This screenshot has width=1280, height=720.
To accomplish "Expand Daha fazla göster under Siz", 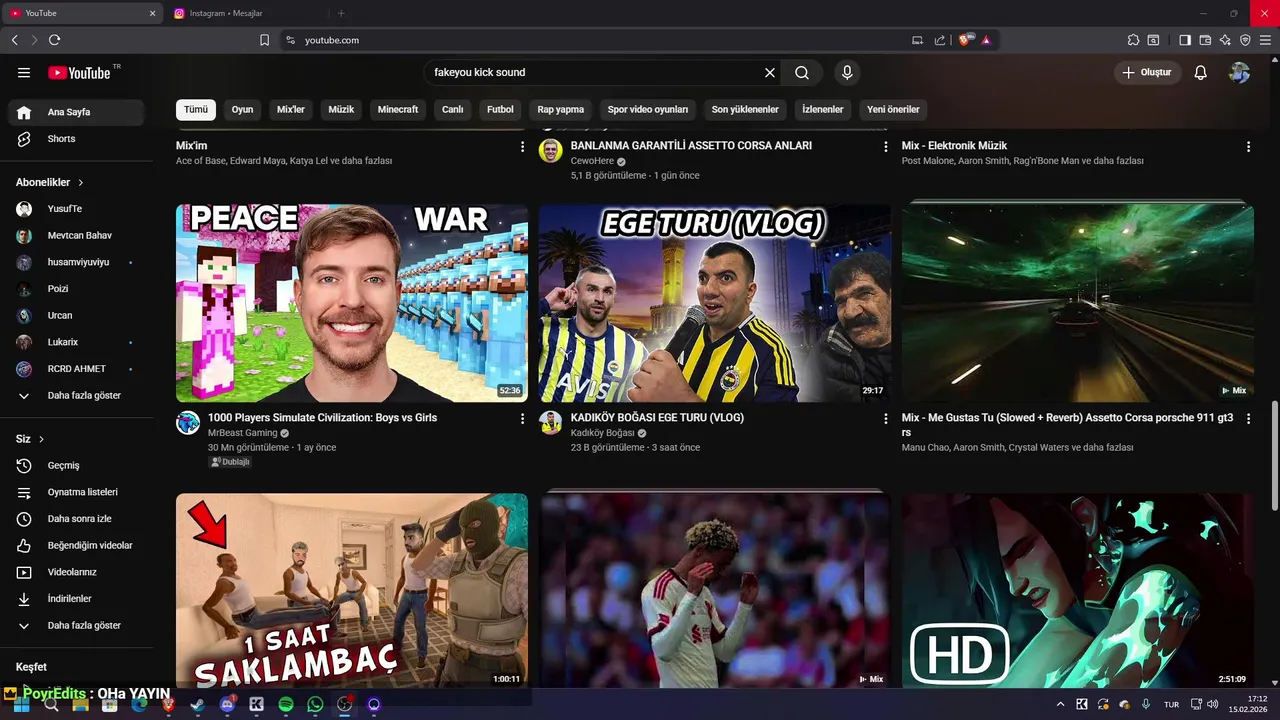I will pos(77,626).
